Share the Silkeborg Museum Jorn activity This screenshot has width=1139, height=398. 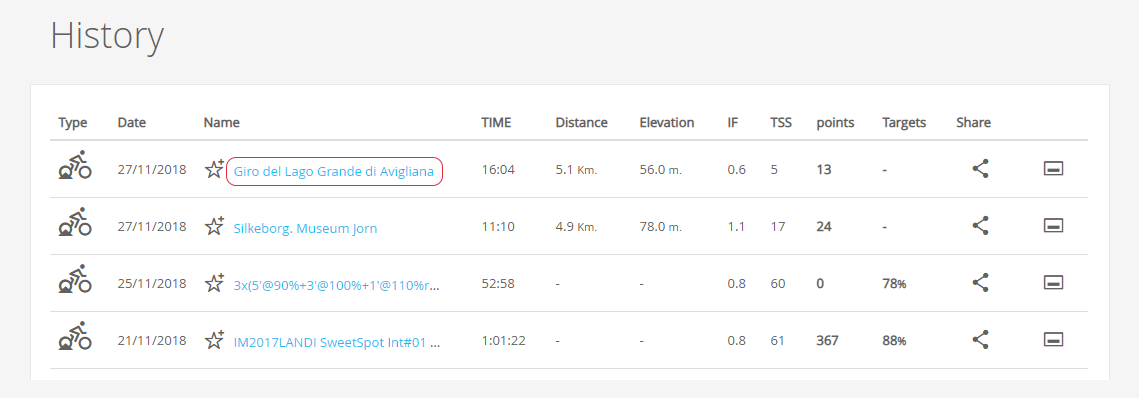[981, 226]
